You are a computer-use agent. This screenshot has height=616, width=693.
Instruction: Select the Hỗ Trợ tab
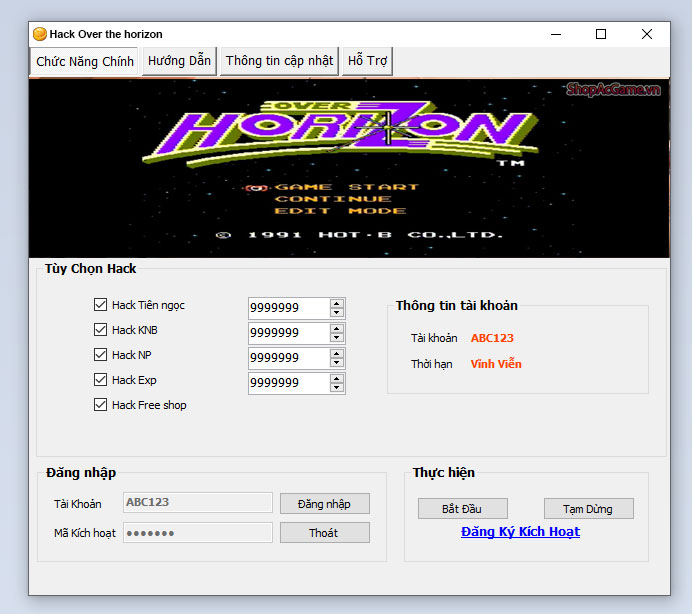[367, 61]
